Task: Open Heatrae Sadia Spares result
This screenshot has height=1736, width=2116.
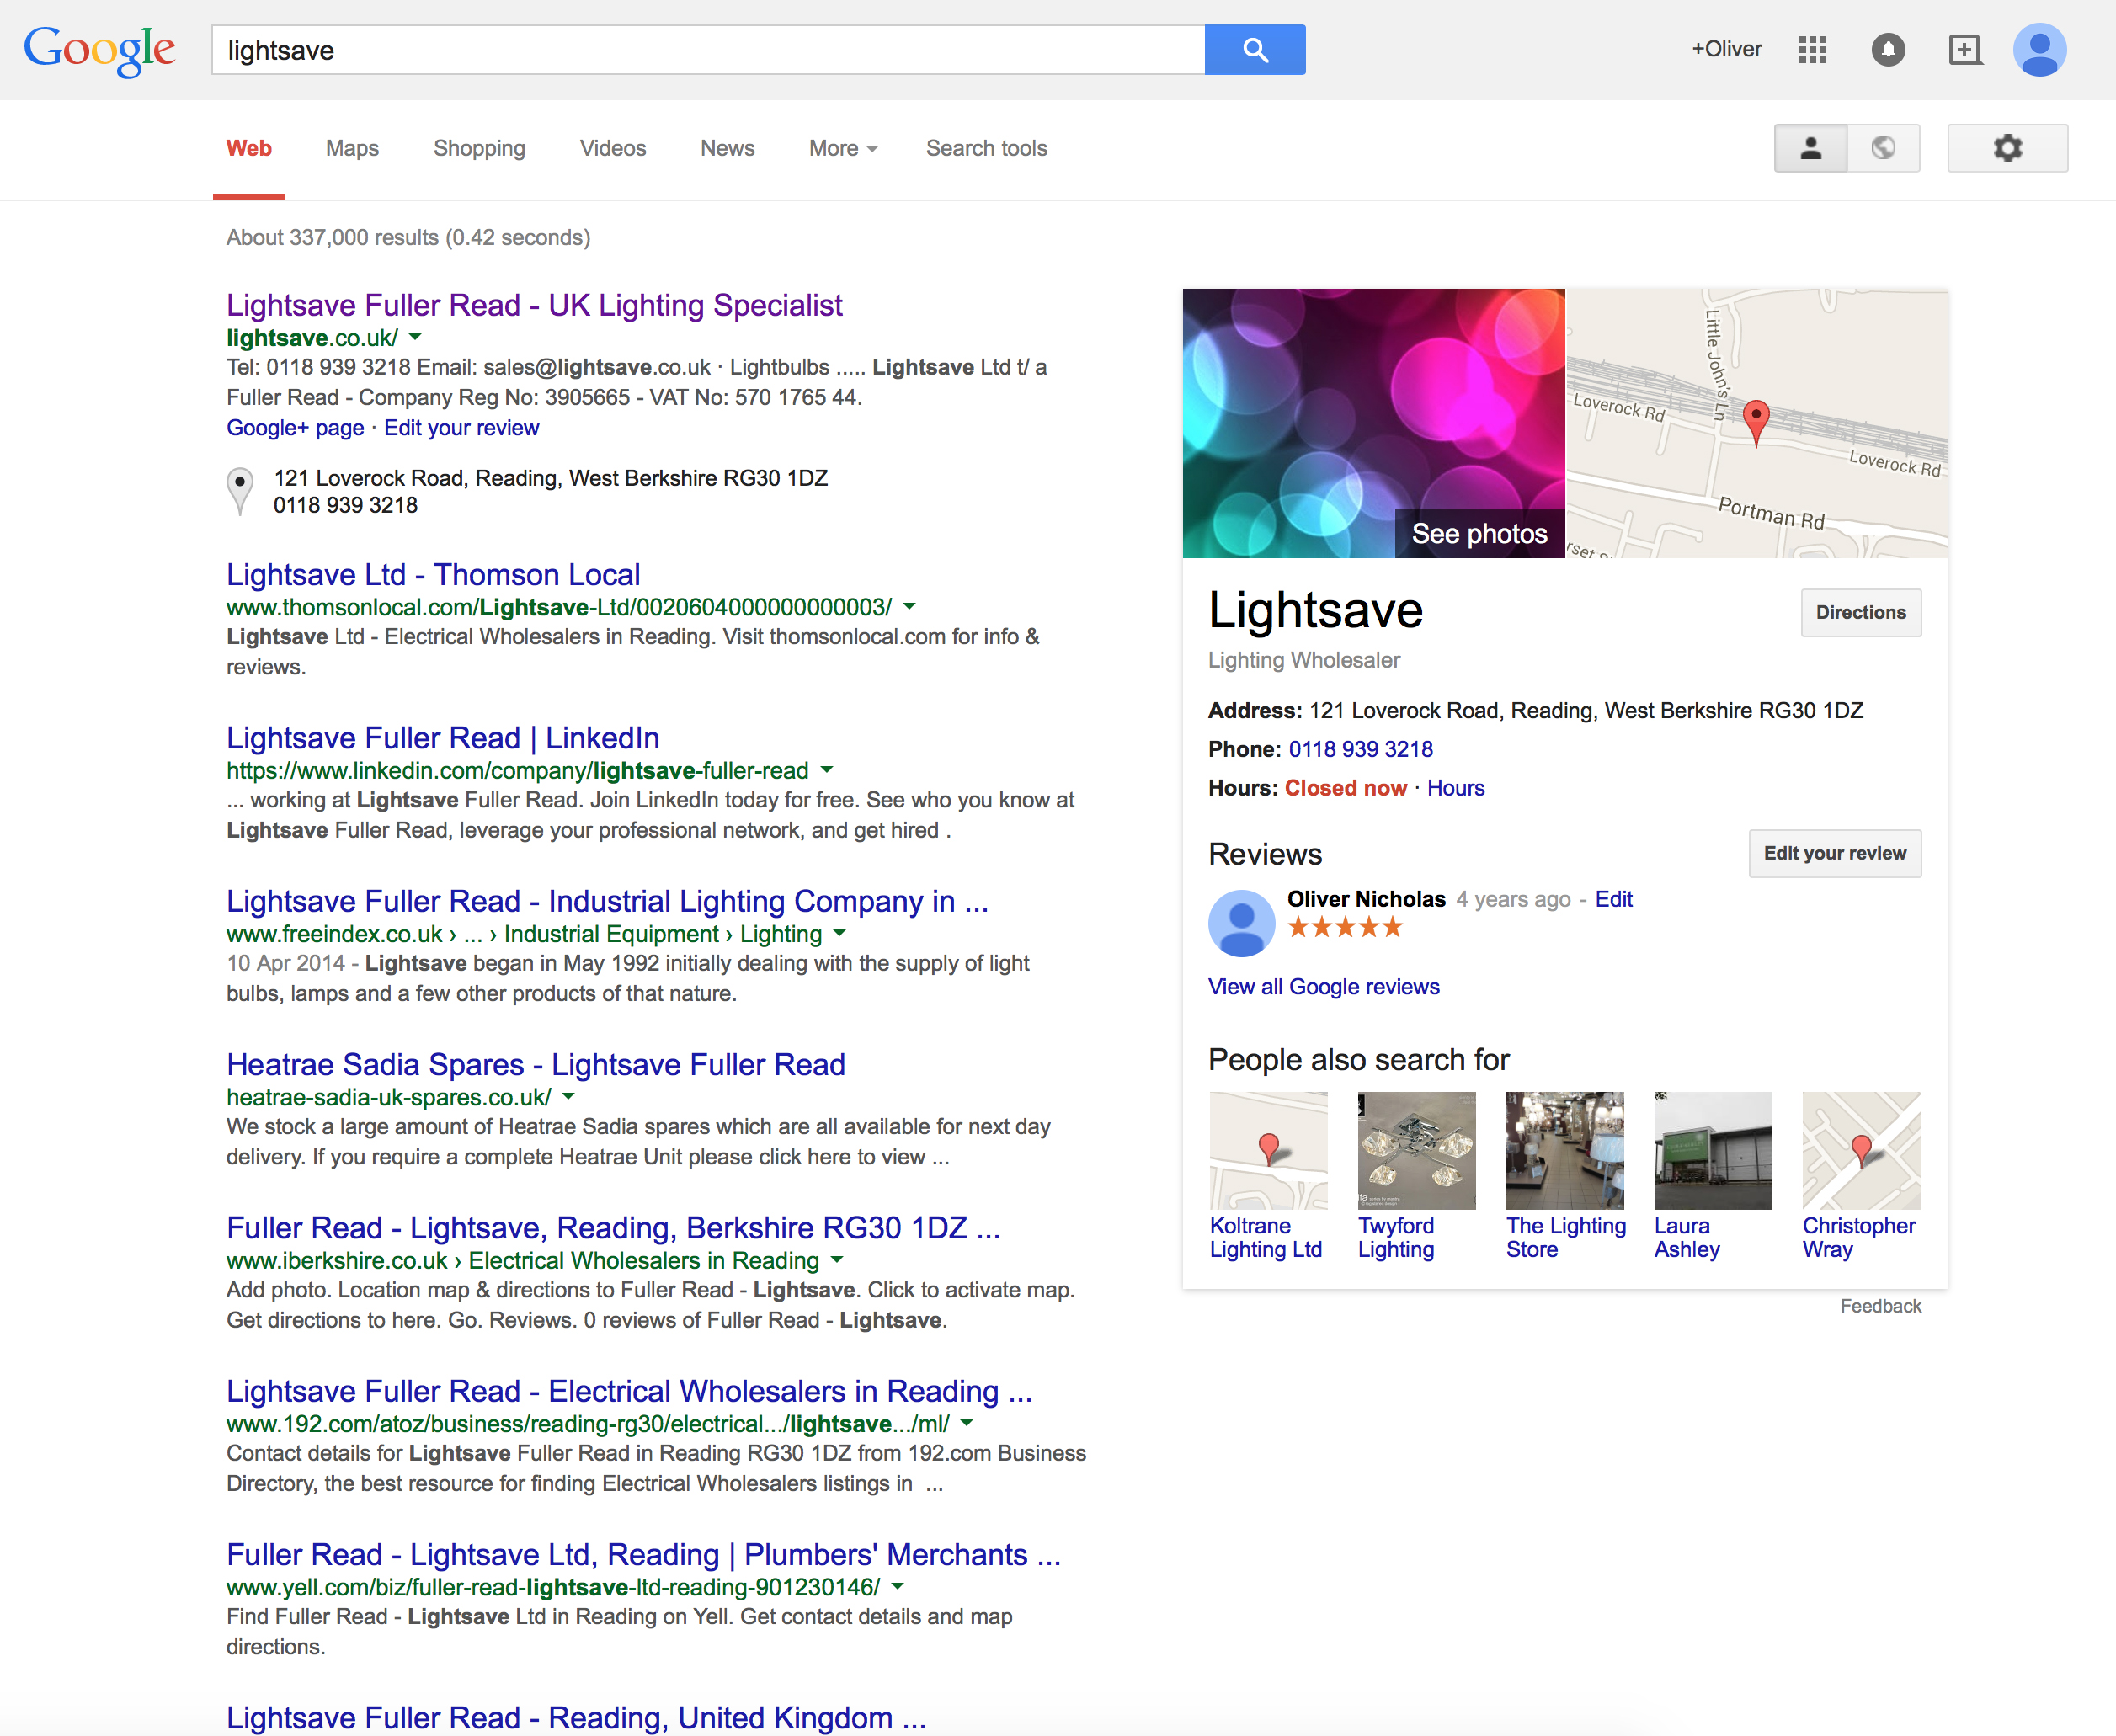Action: 536,1064
